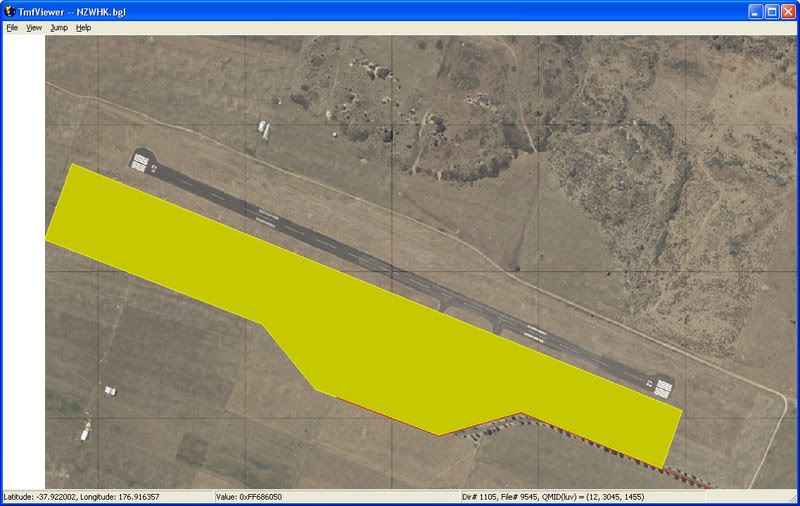
Task: Click the TmfViewer application icon in title bar
Action: tap(10, 11)
